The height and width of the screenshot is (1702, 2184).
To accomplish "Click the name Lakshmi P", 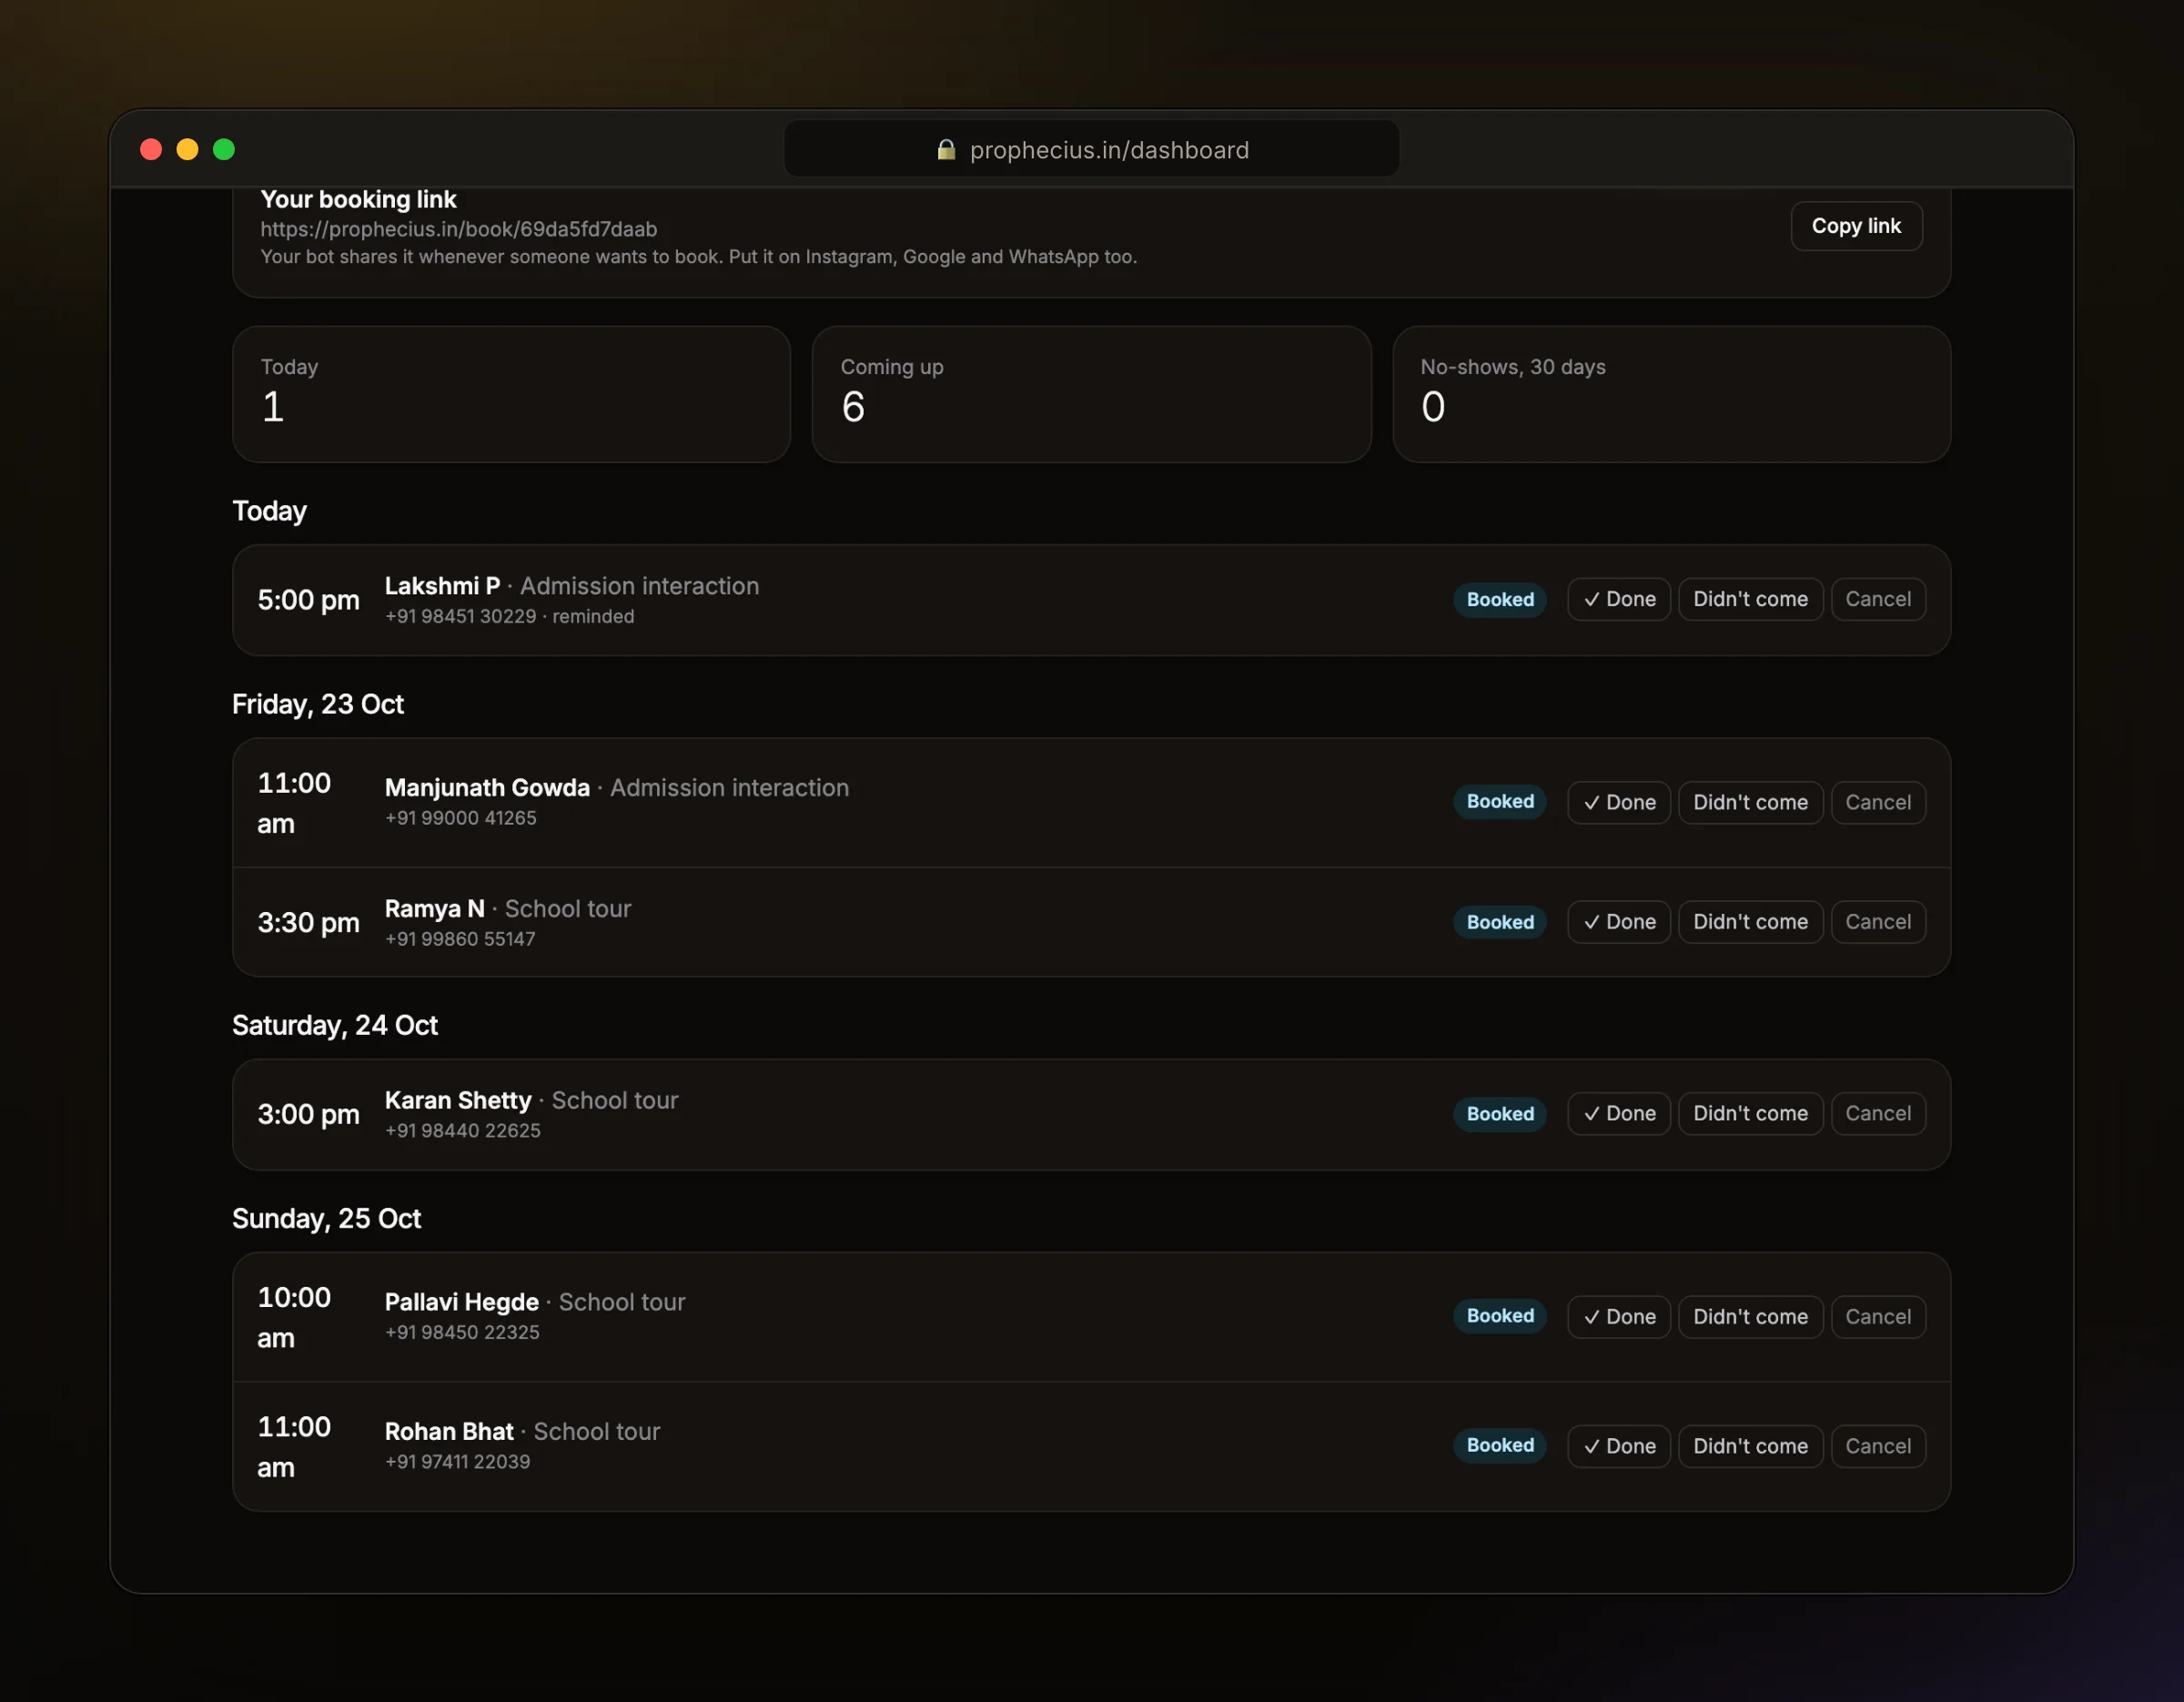I will pyautogui.click(x=442, y=586).
